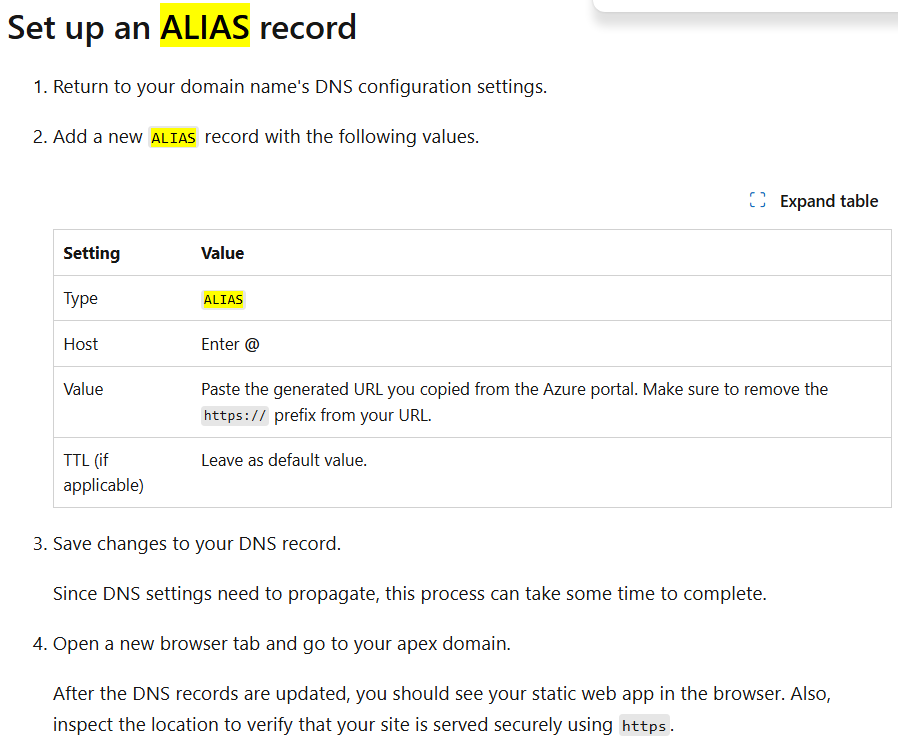Click the ALIAS value in Type row

(x=223, y=299)
